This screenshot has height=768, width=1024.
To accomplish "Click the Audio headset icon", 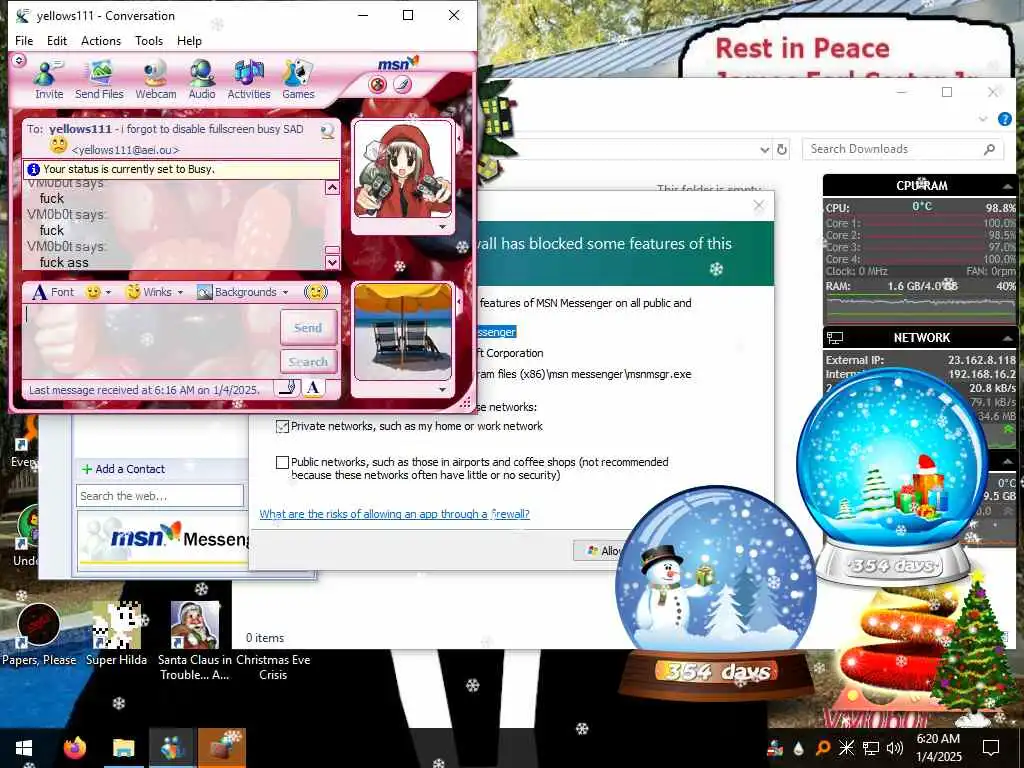I will [x=202, y=80].
